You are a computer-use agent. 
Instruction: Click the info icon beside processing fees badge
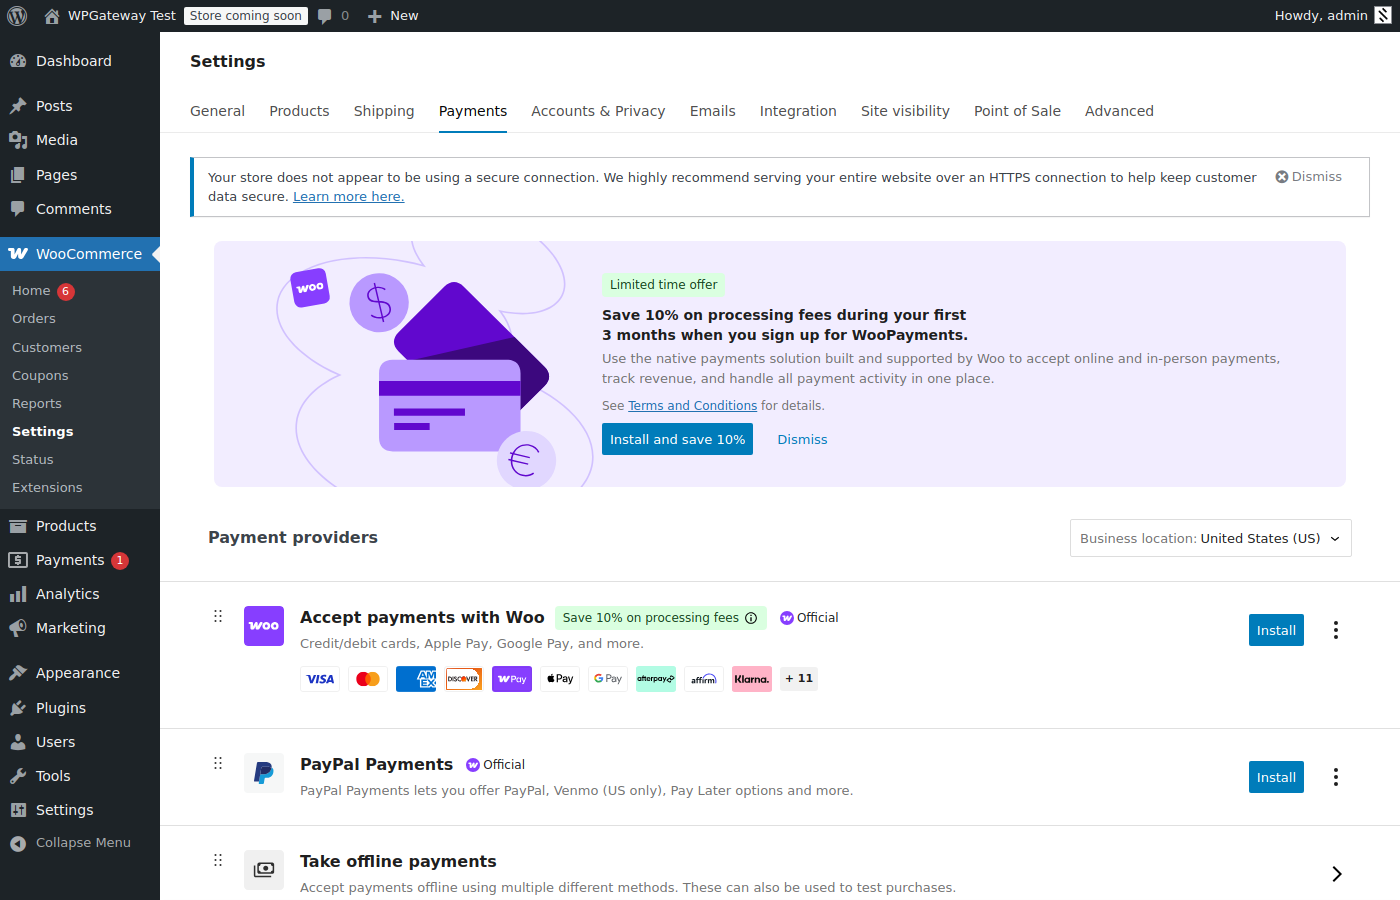point(751,618)
